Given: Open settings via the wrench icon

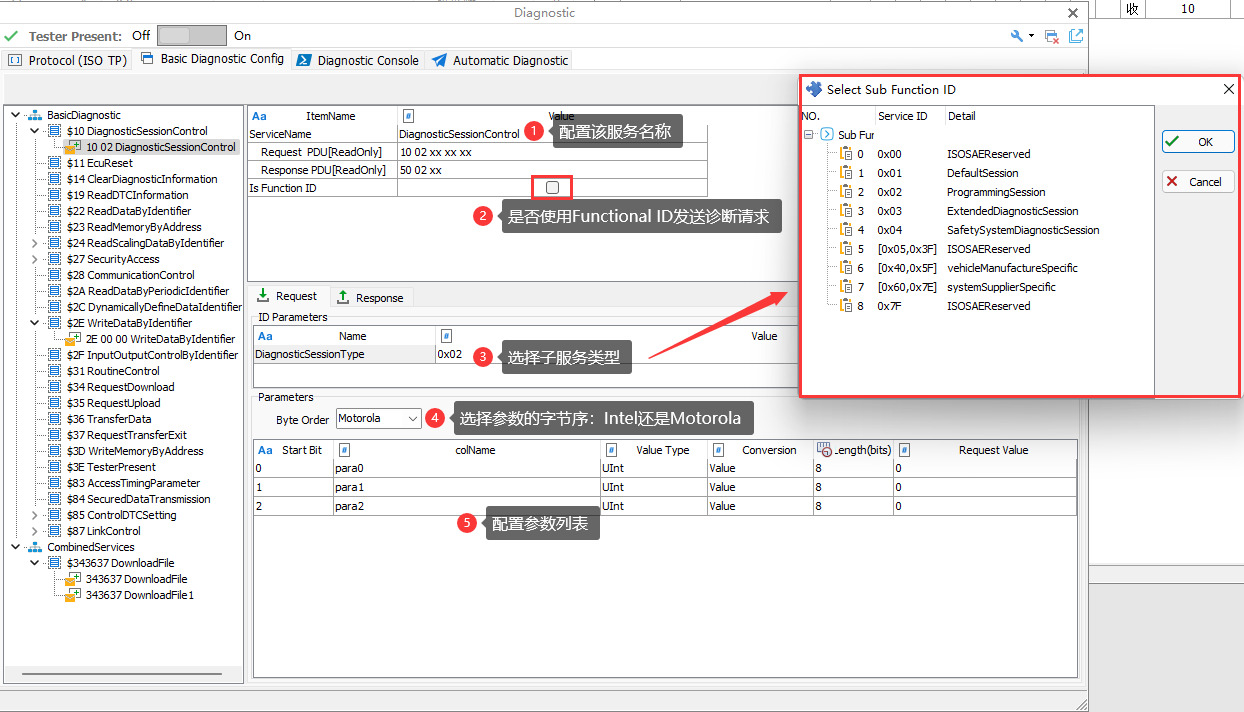Looking at the screenshot, I should tap(1015, 35).
